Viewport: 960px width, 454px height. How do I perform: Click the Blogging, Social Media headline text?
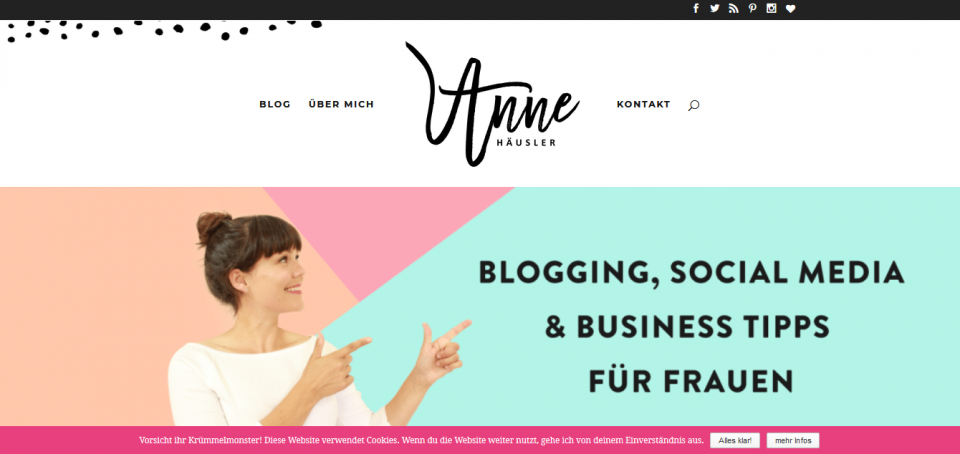(x=691, y=273)
